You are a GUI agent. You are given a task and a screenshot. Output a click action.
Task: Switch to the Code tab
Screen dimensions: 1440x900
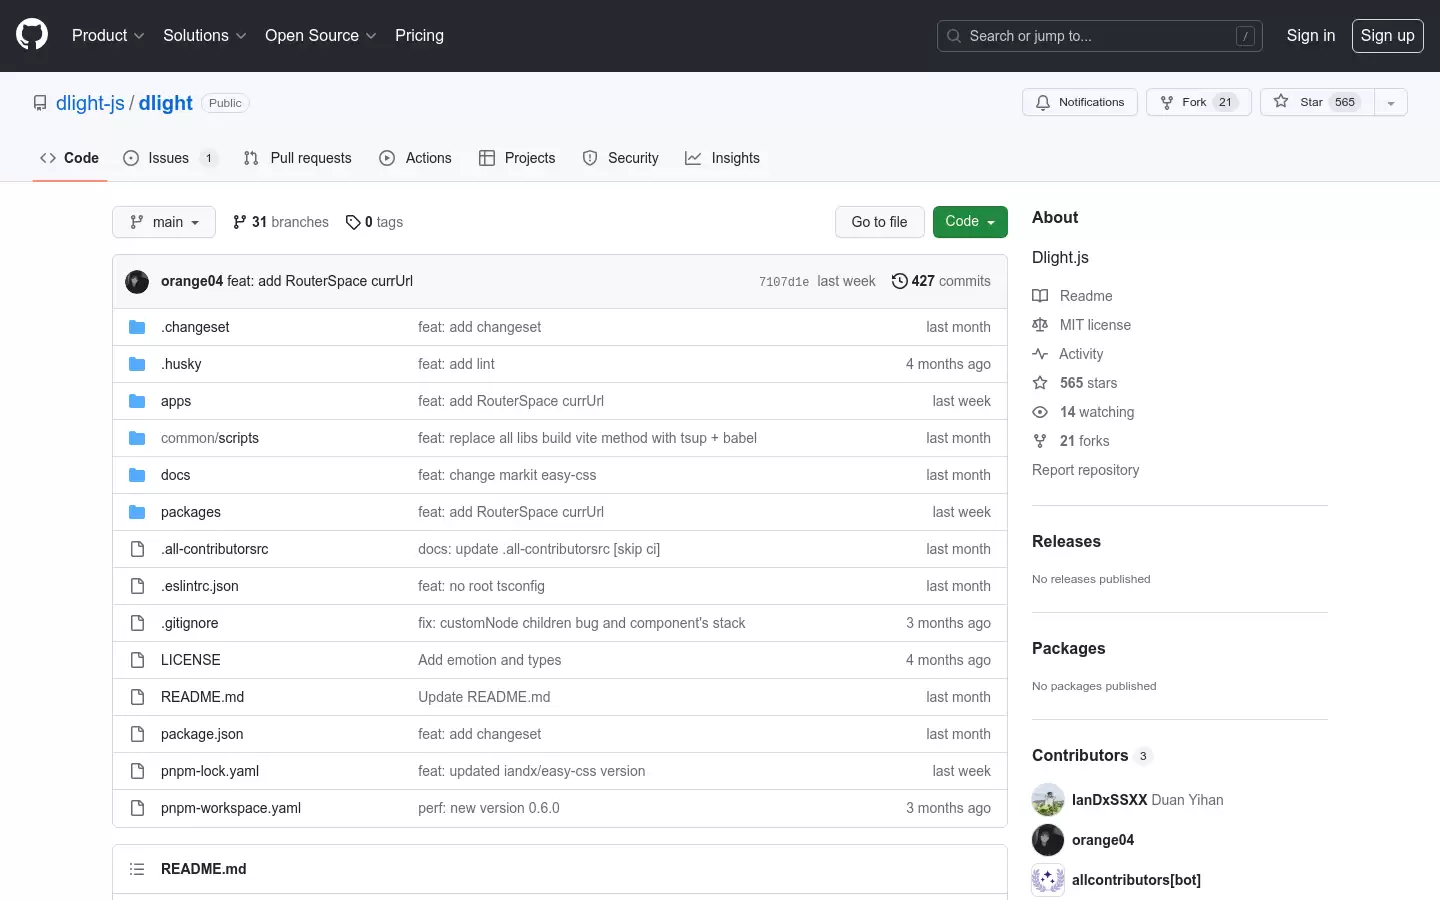69,158
